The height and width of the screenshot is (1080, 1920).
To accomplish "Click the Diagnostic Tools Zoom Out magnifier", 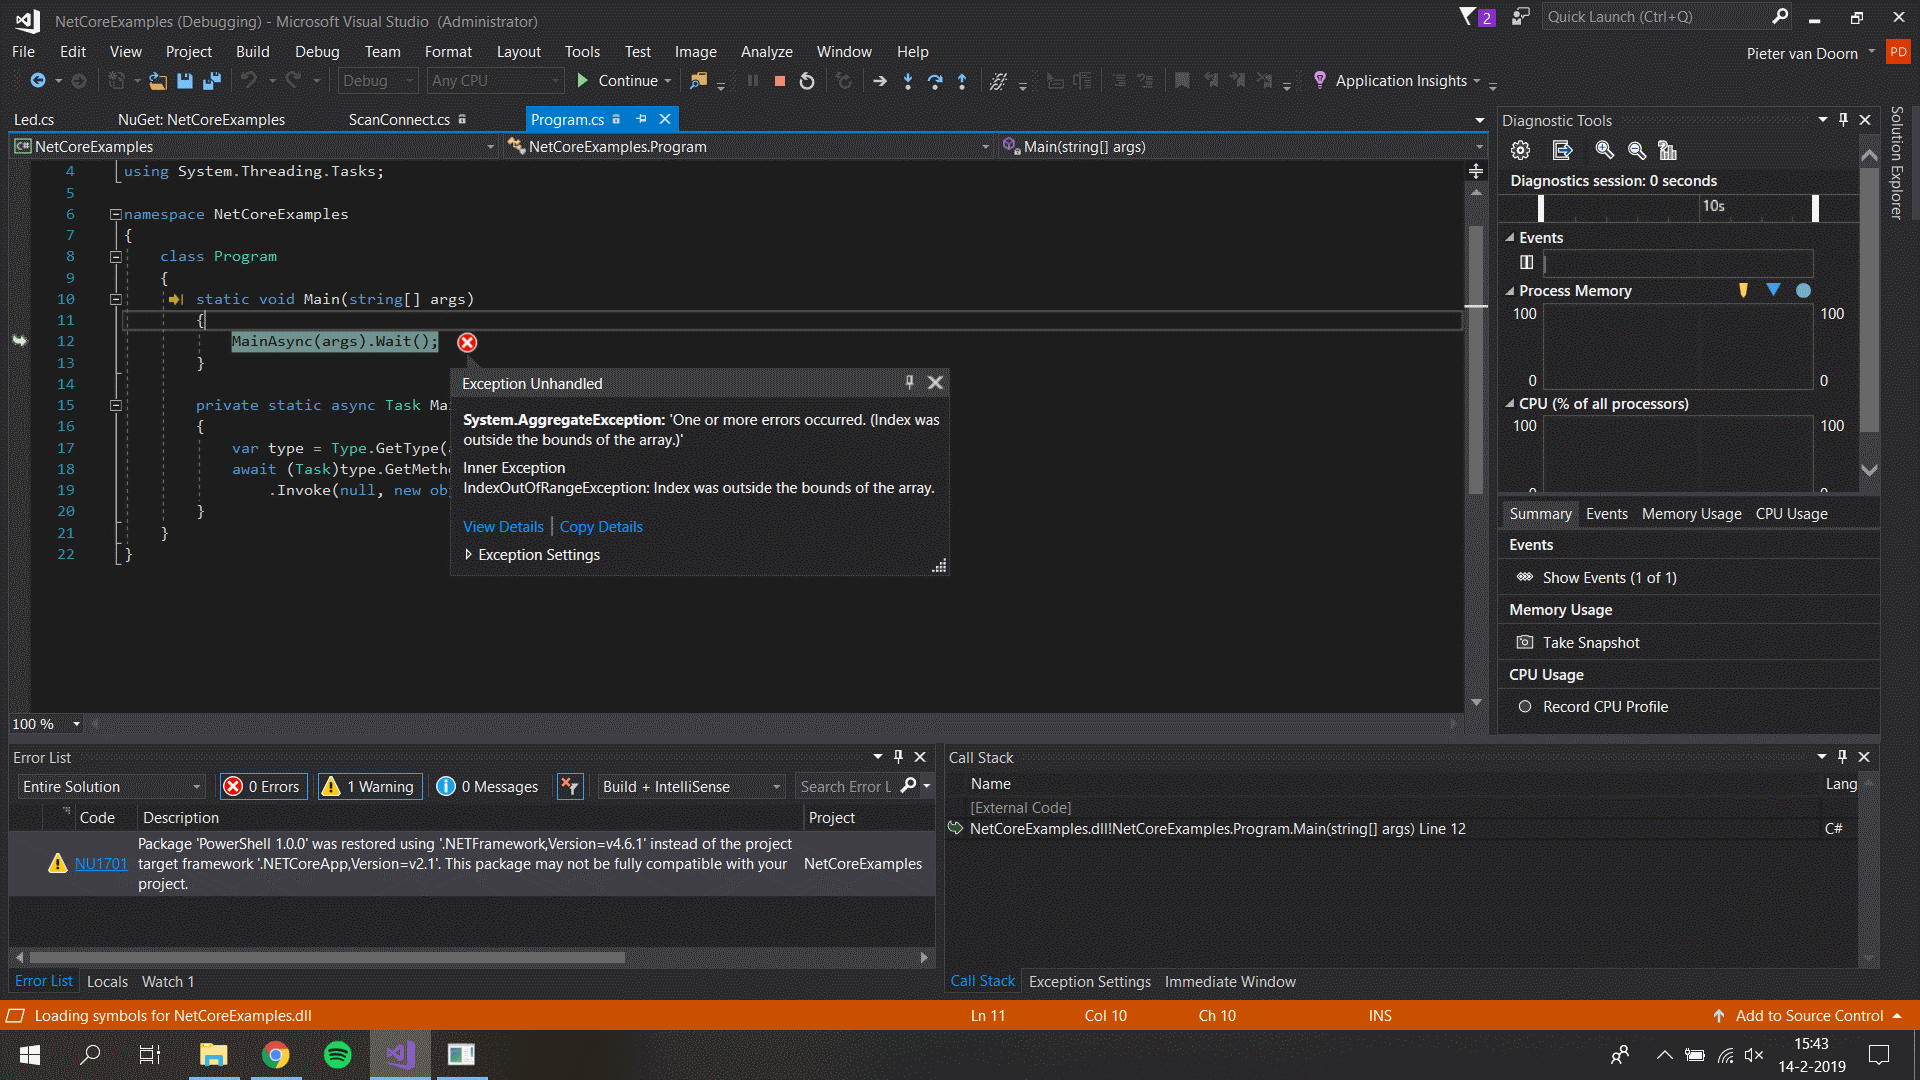I will pos(1636,150).
